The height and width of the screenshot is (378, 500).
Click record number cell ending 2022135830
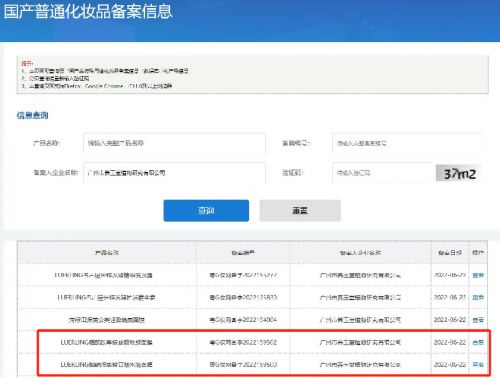[243, 297]
